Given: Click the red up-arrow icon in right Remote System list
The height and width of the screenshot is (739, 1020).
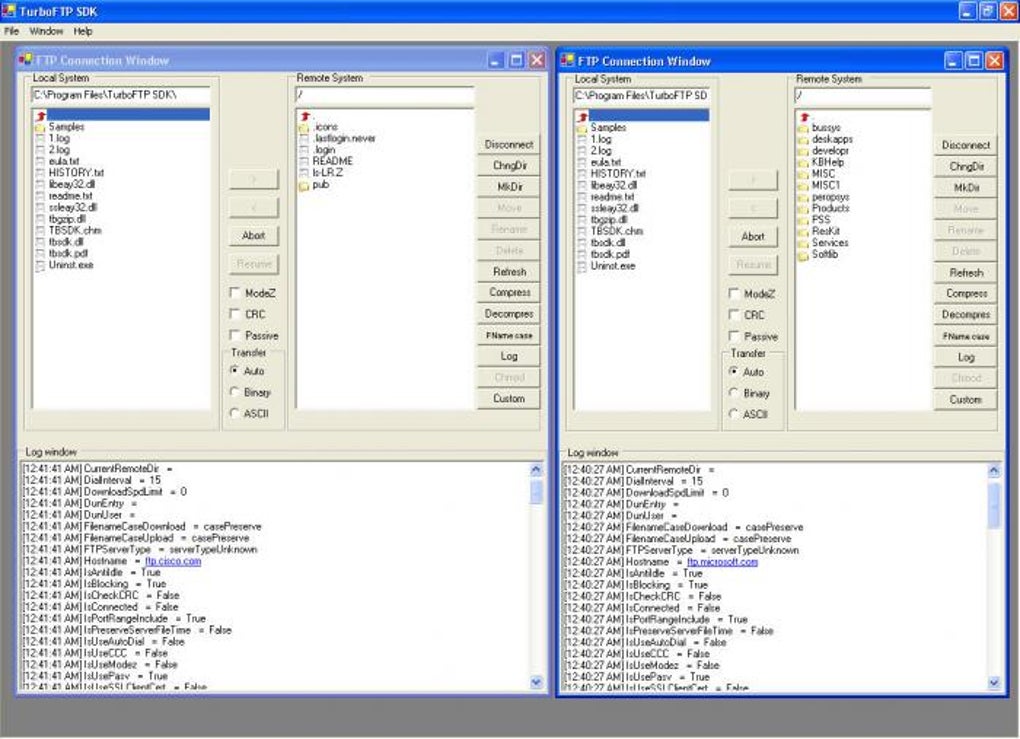Looking at the screenshot, I should click(804, 117).
